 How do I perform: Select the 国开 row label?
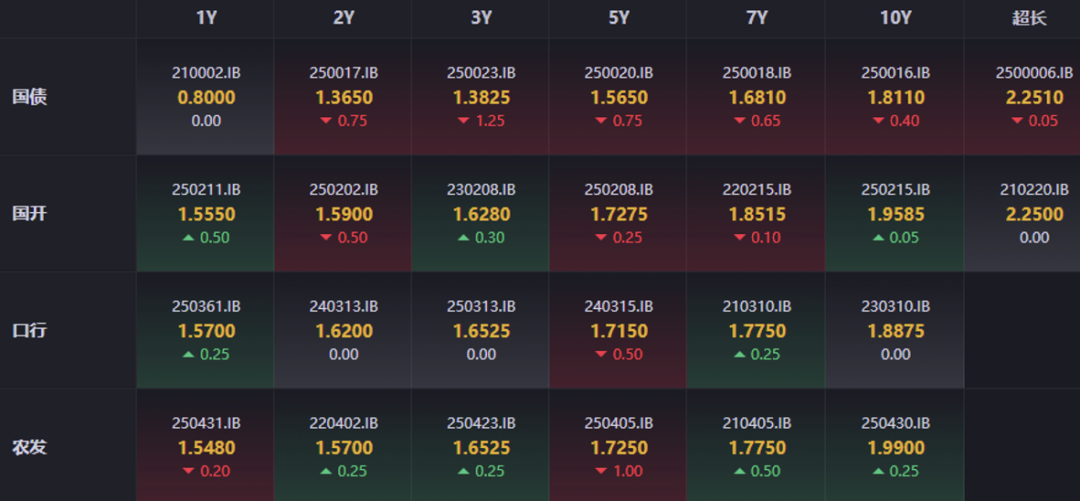30,214
